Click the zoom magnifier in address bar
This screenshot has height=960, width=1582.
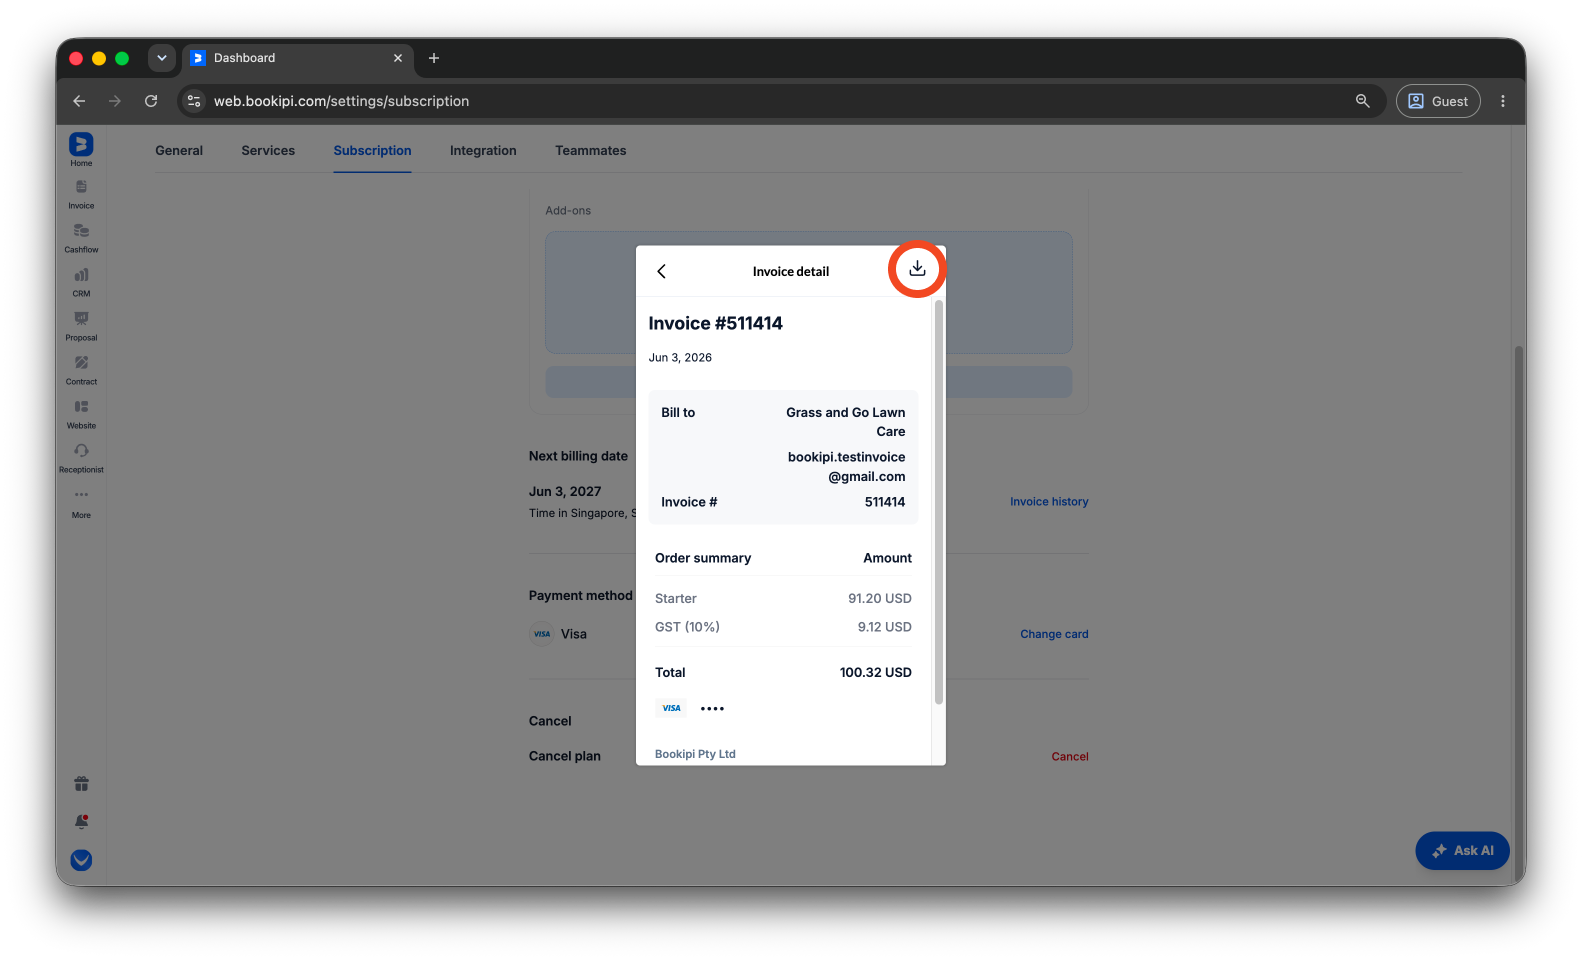tap(1362, 101)
